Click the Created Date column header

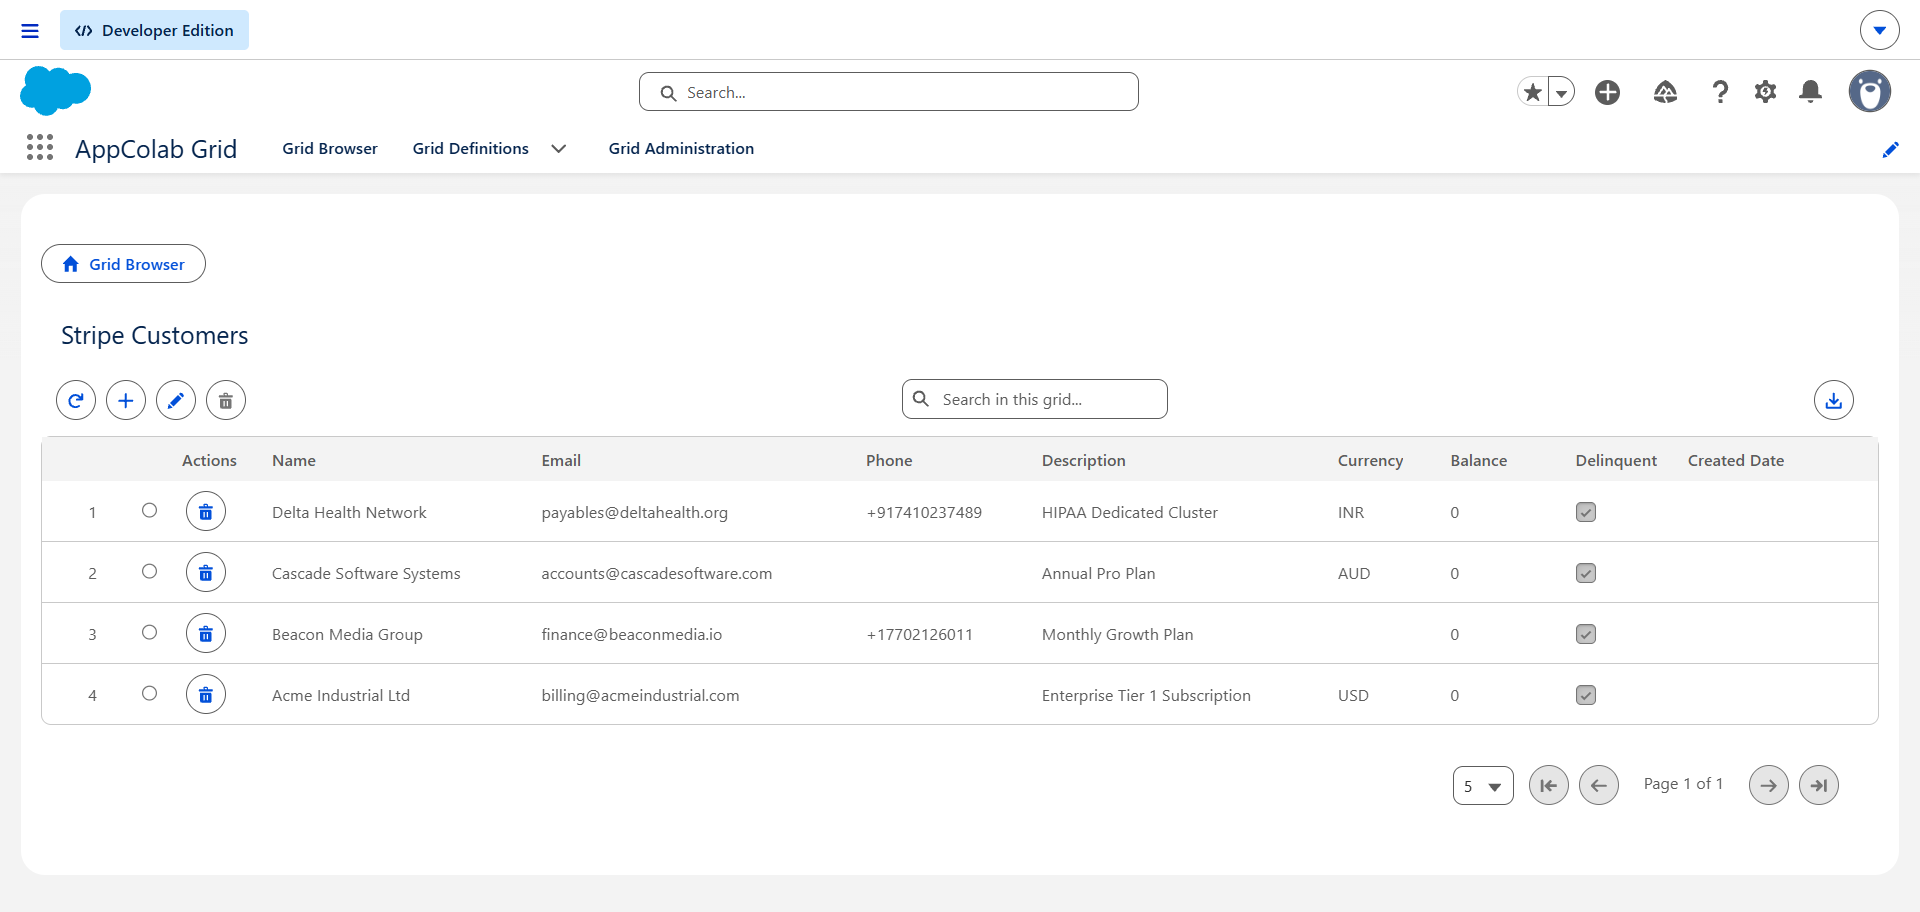[x=1736, y=461]
